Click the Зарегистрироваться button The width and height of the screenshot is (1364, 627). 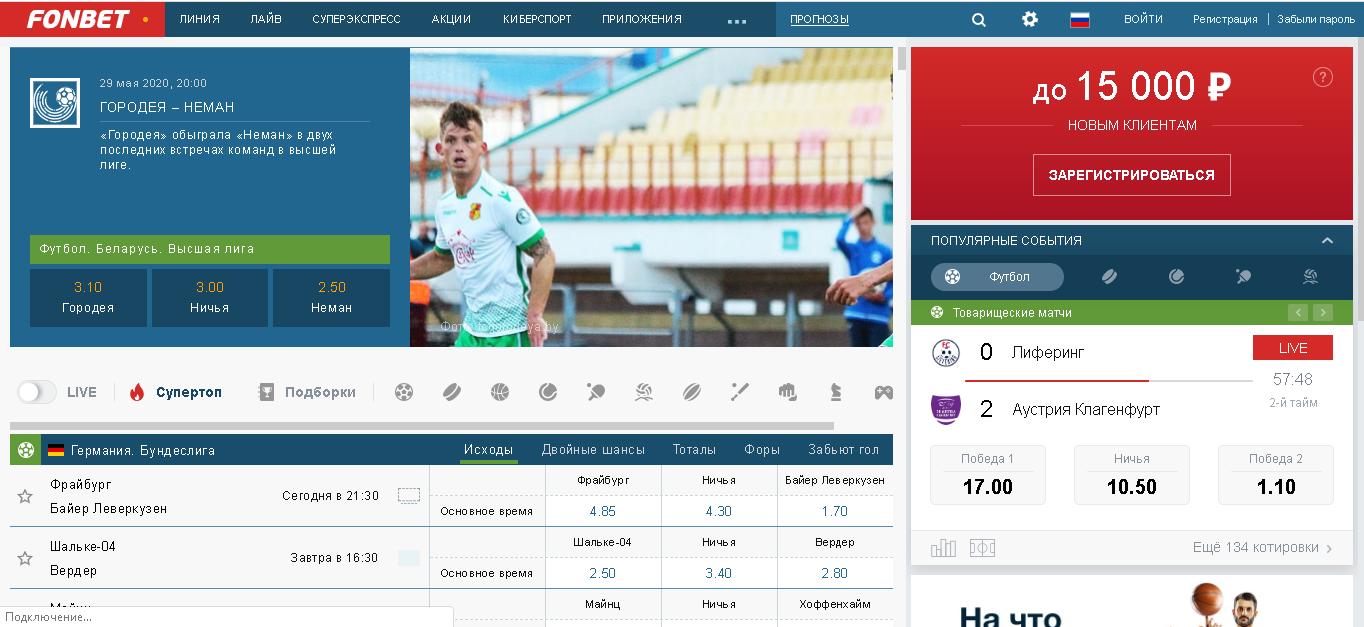click(1131, 175)
